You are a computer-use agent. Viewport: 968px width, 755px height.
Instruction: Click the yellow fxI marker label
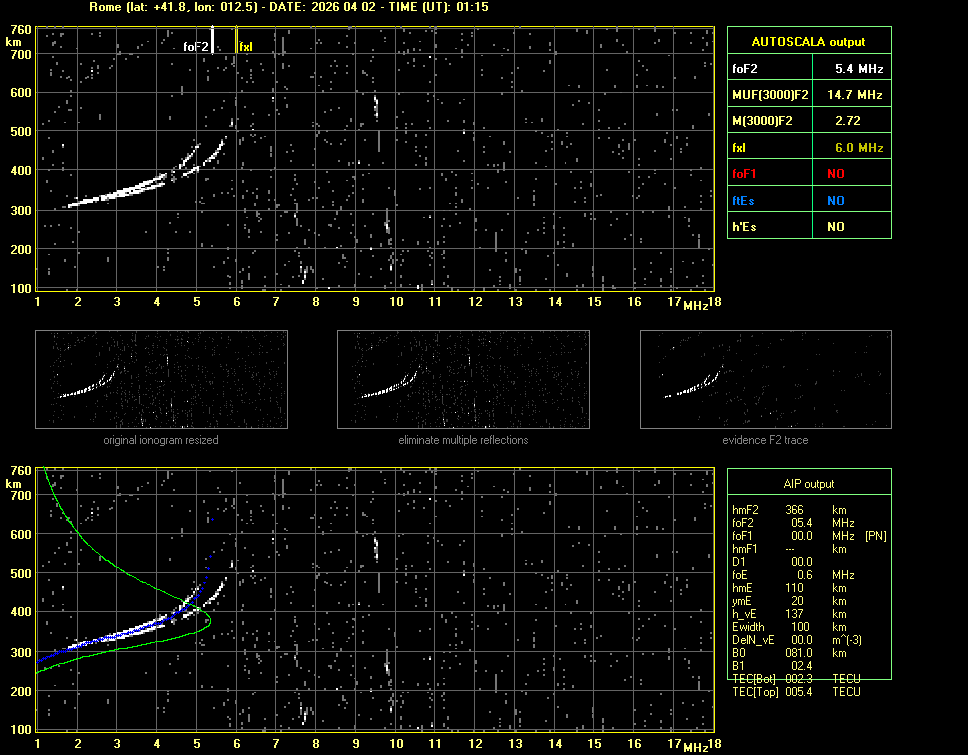[246, 46]
